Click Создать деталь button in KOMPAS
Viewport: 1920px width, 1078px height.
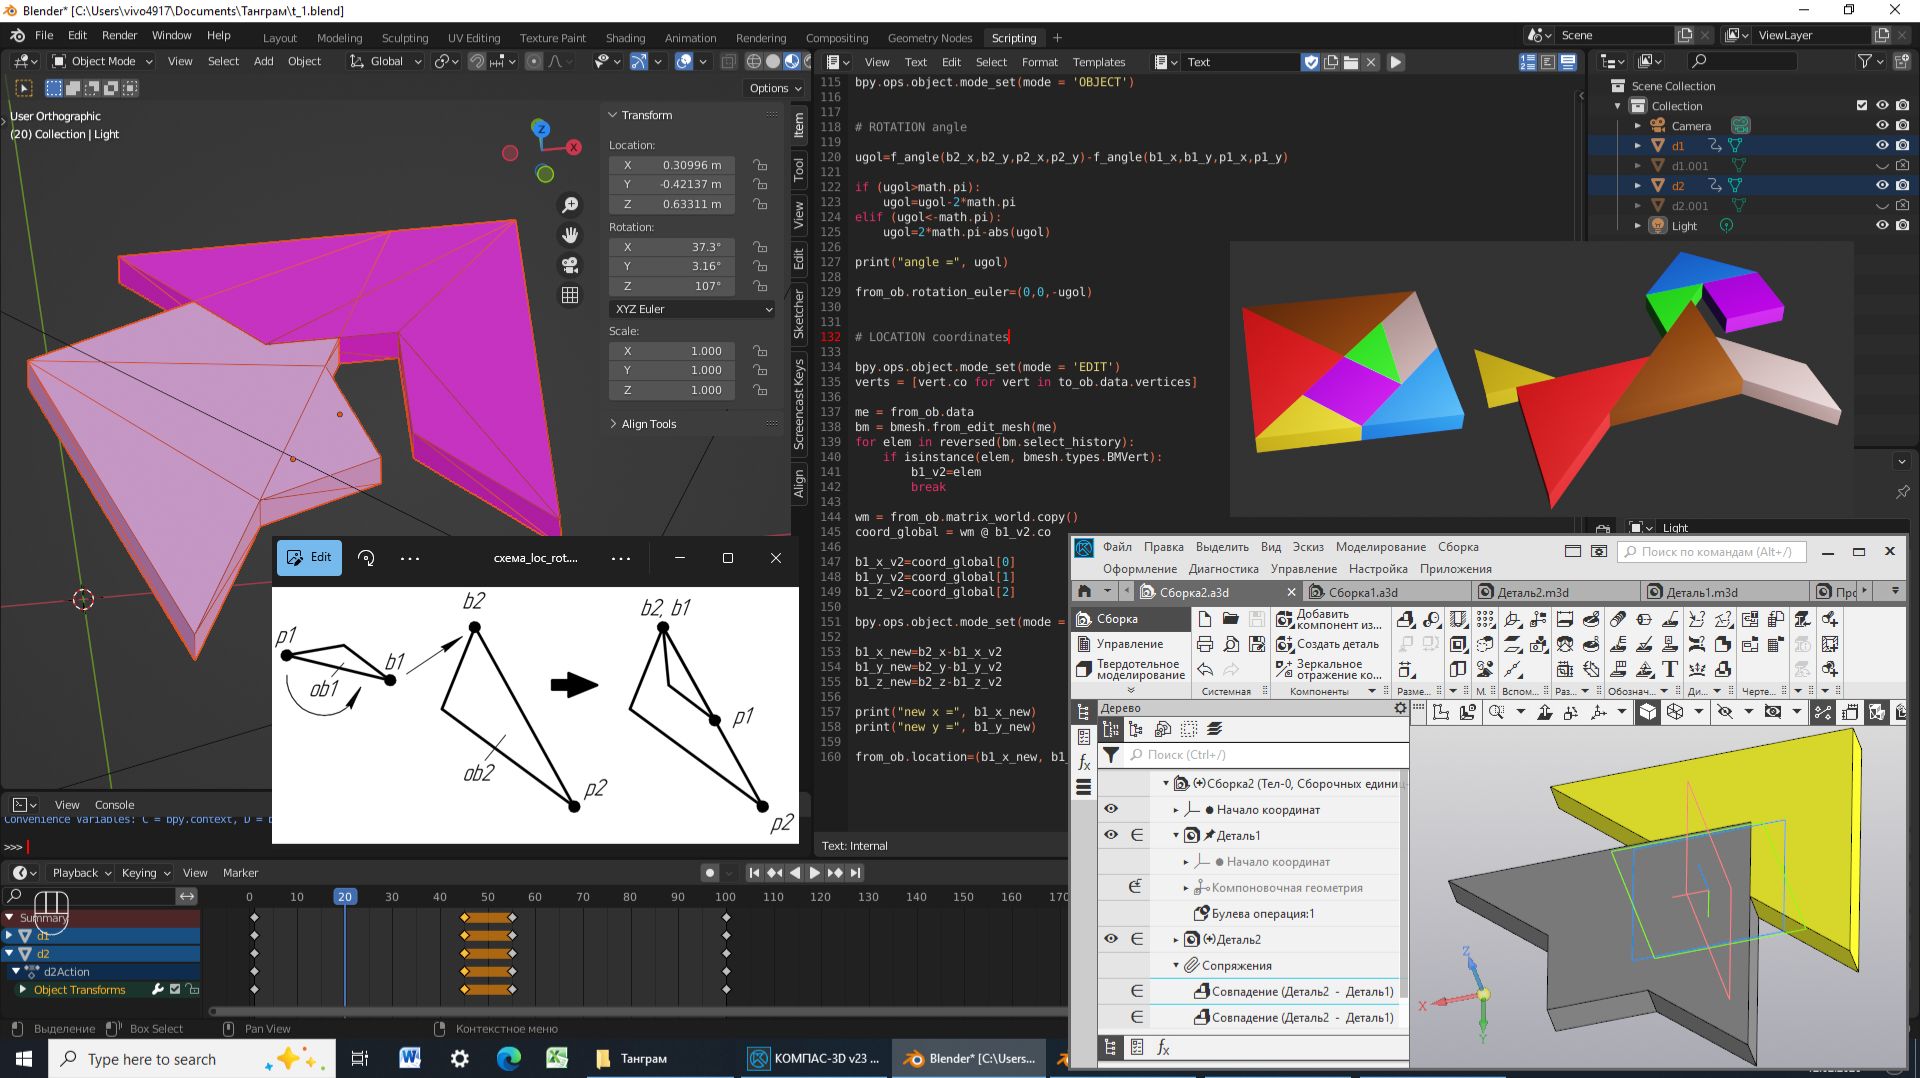click(x=1328, y=645)
